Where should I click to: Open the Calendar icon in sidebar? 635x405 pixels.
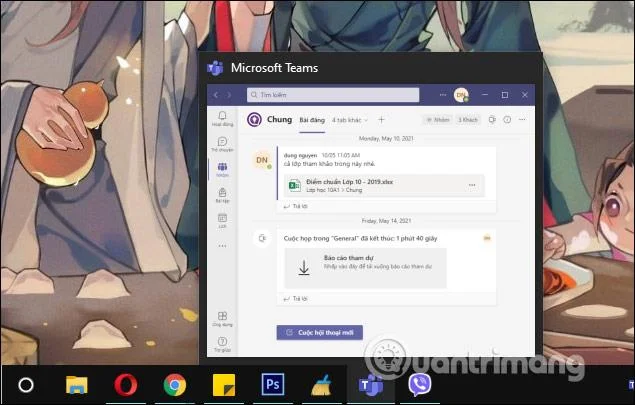222,220
